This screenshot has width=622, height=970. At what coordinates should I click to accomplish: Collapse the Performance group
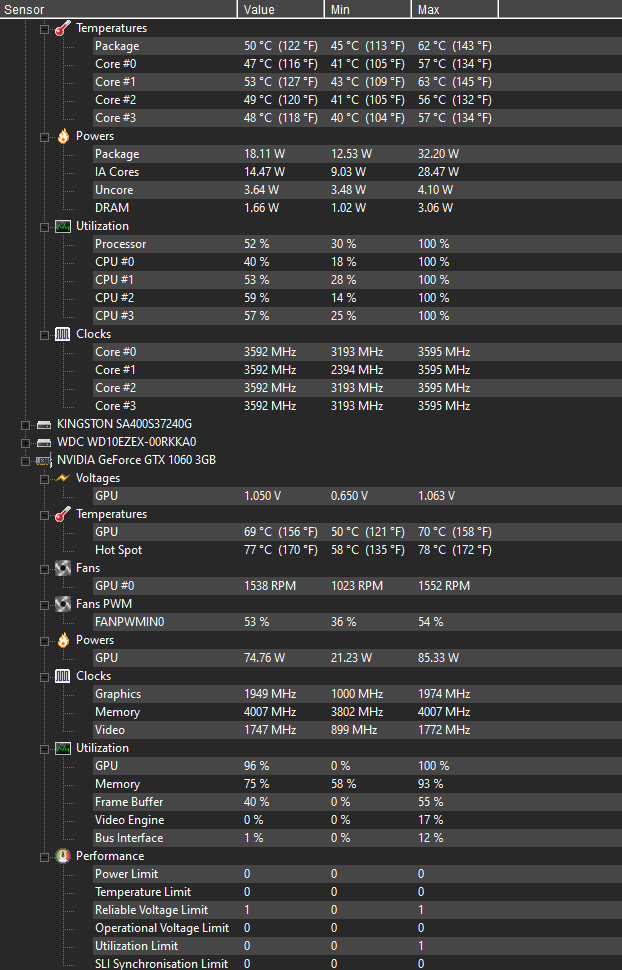click(x=44, y=856)
